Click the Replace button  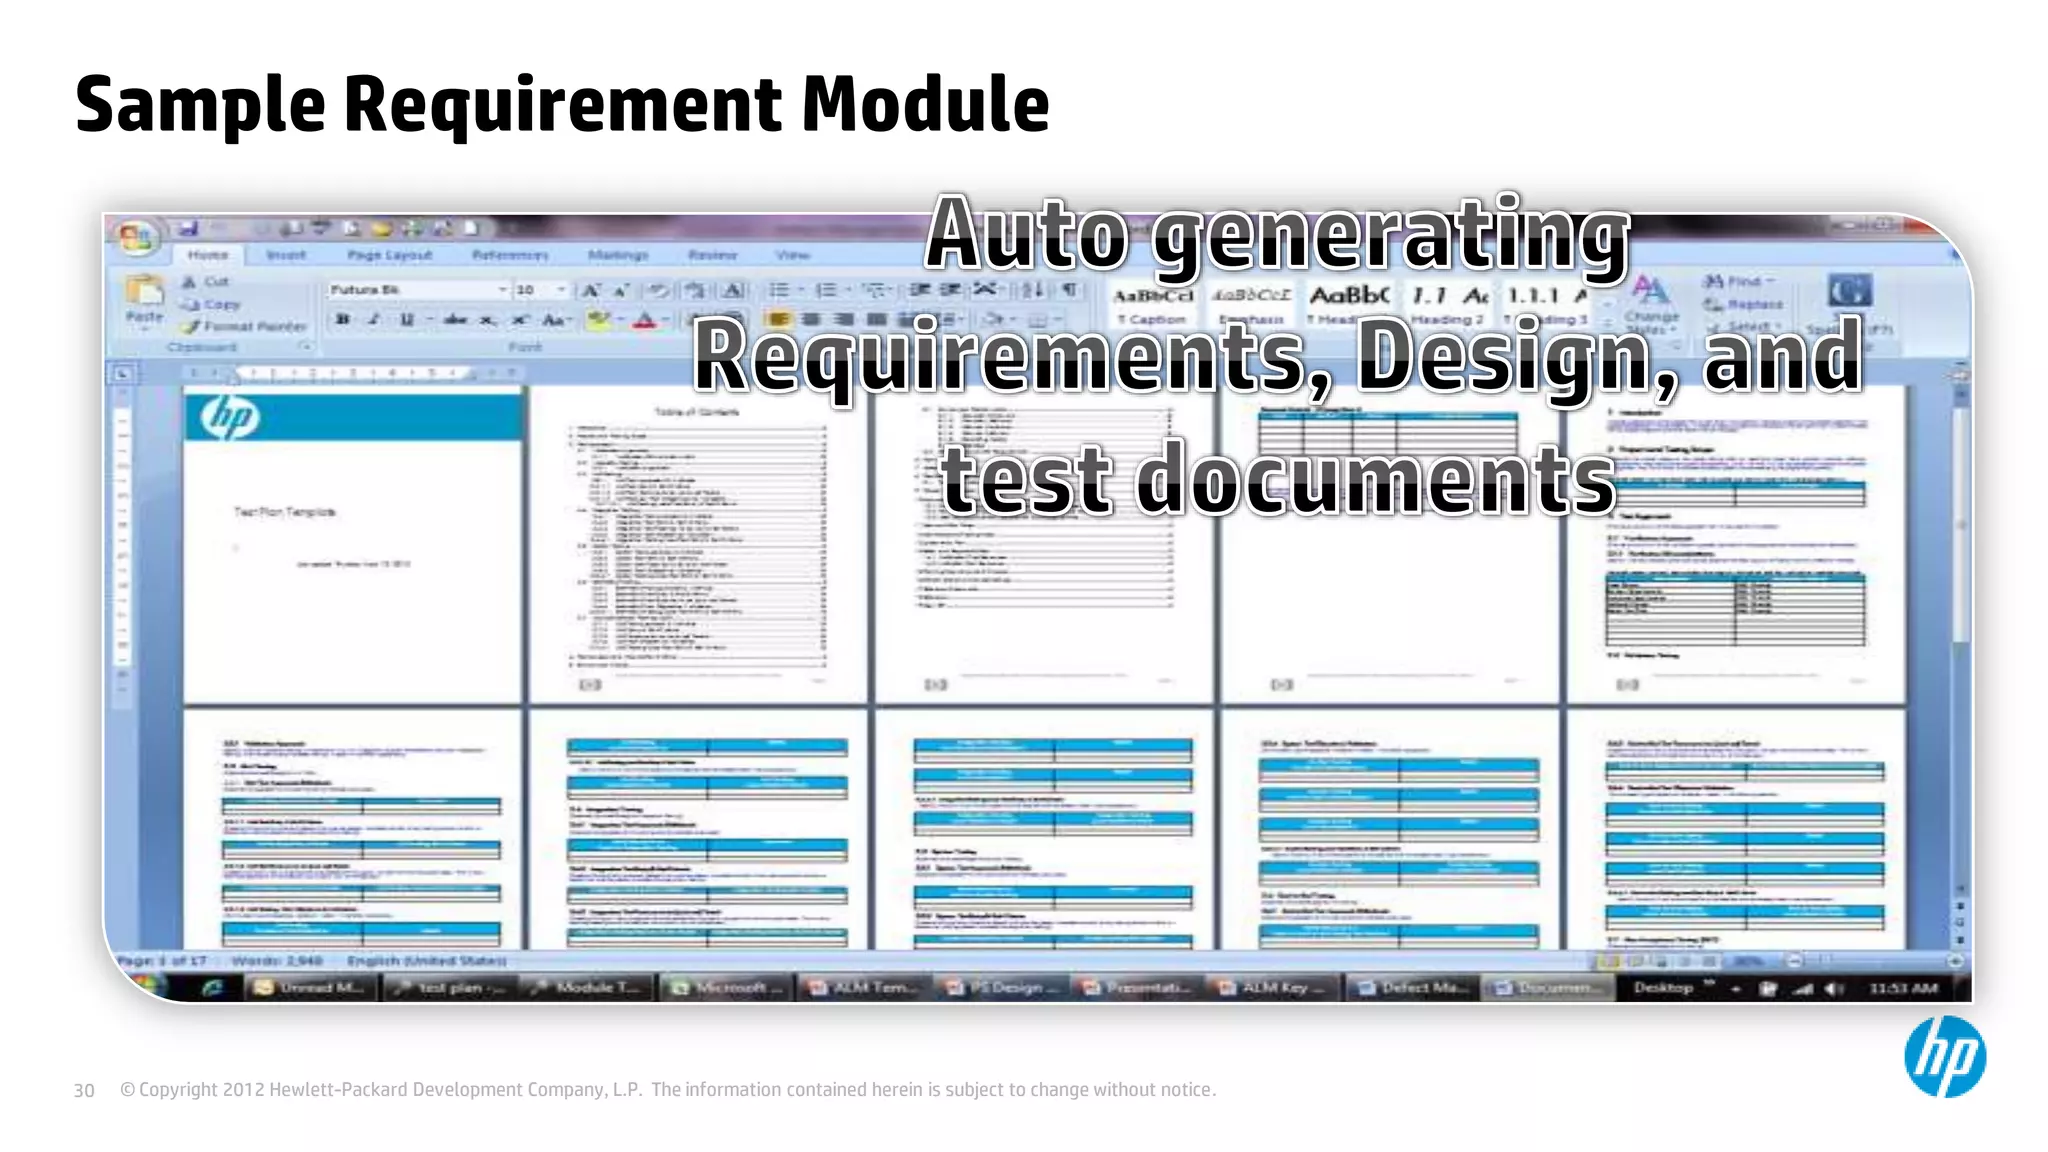1744,304
